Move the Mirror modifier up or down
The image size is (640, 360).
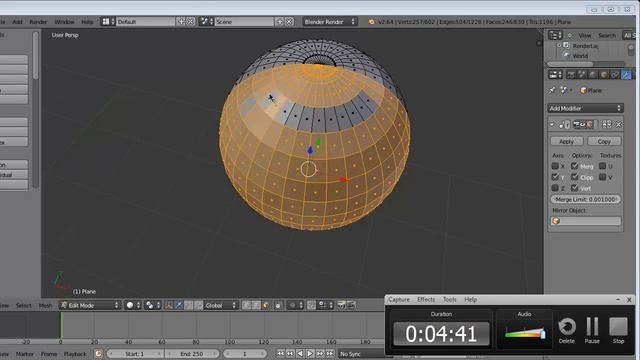[607, 124]
